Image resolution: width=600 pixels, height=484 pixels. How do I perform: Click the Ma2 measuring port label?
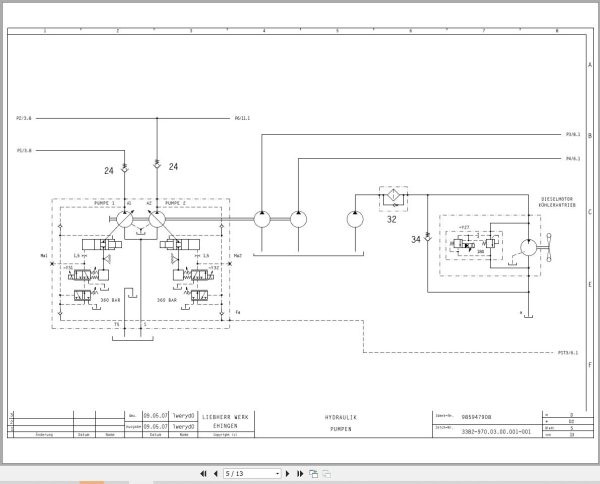coord(238,256)
